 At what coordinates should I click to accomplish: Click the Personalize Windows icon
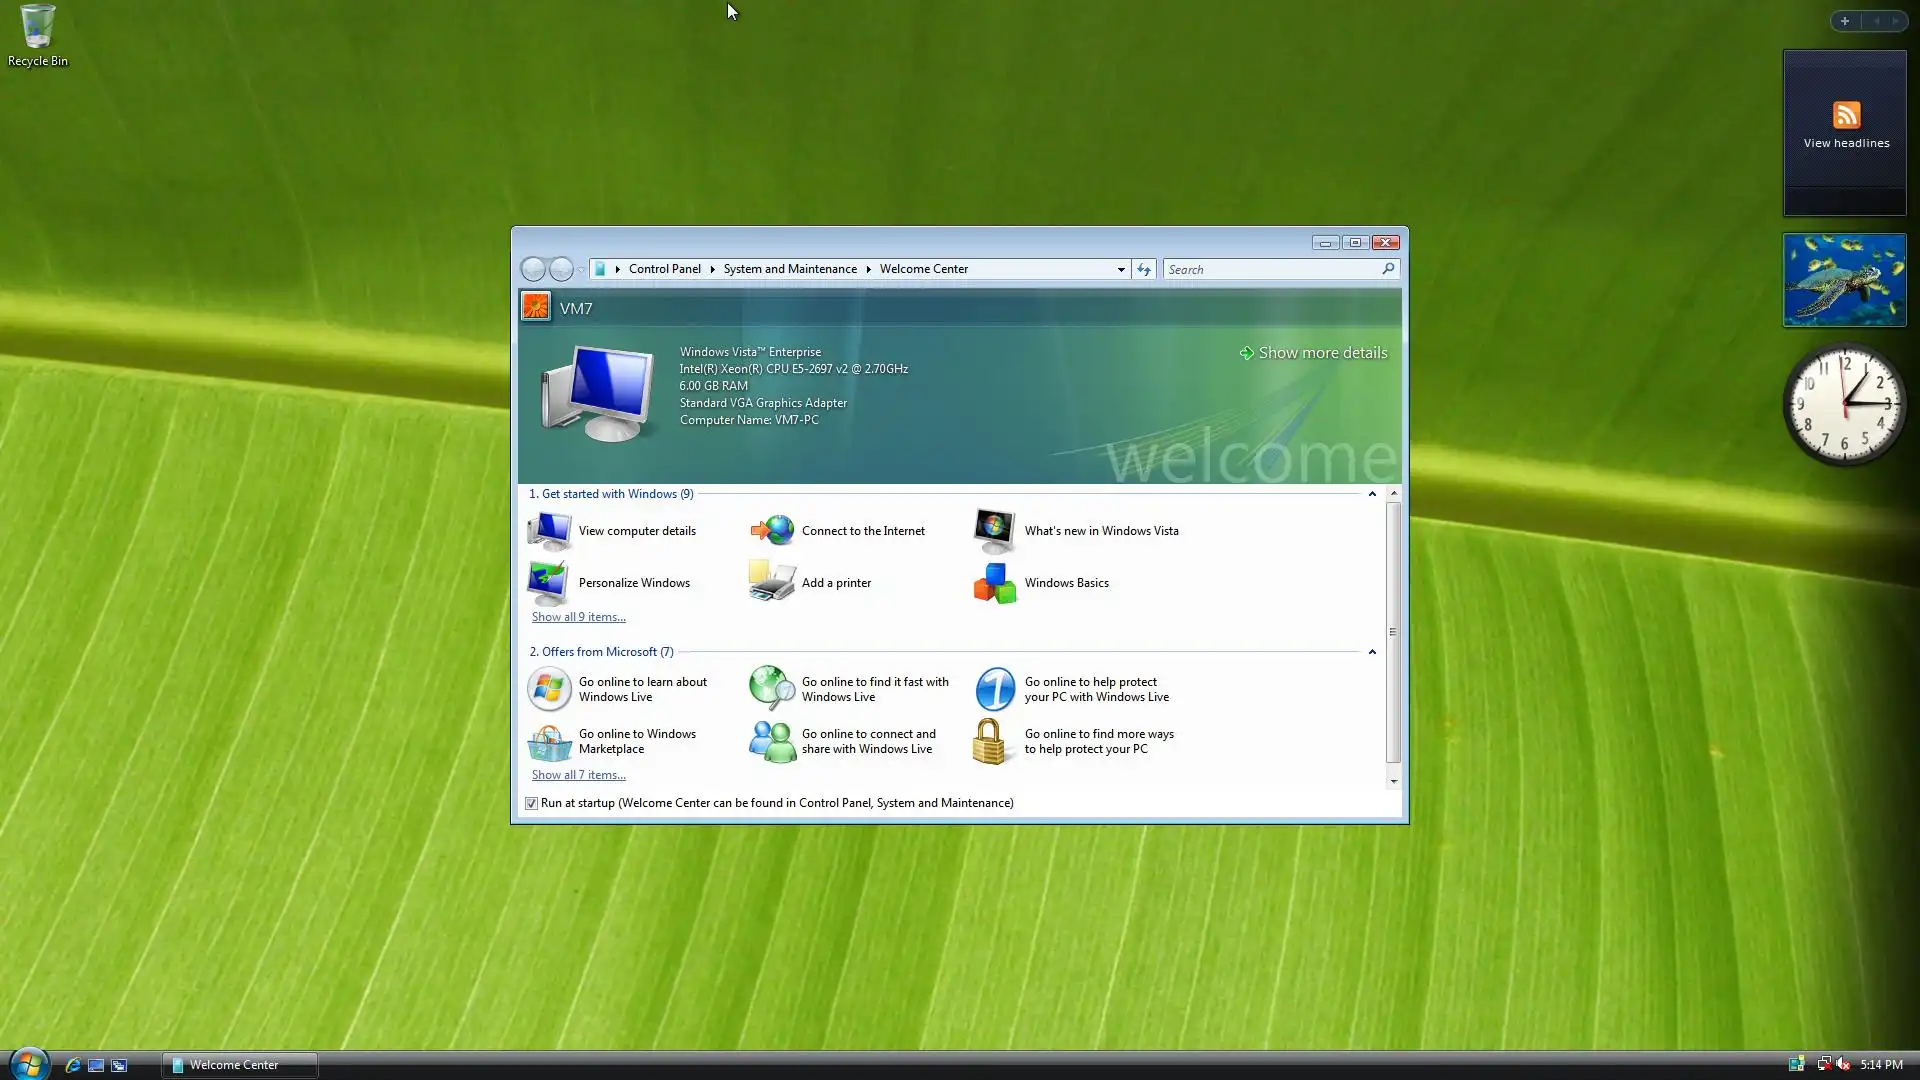pyautogui.click(x=549, y=583)
